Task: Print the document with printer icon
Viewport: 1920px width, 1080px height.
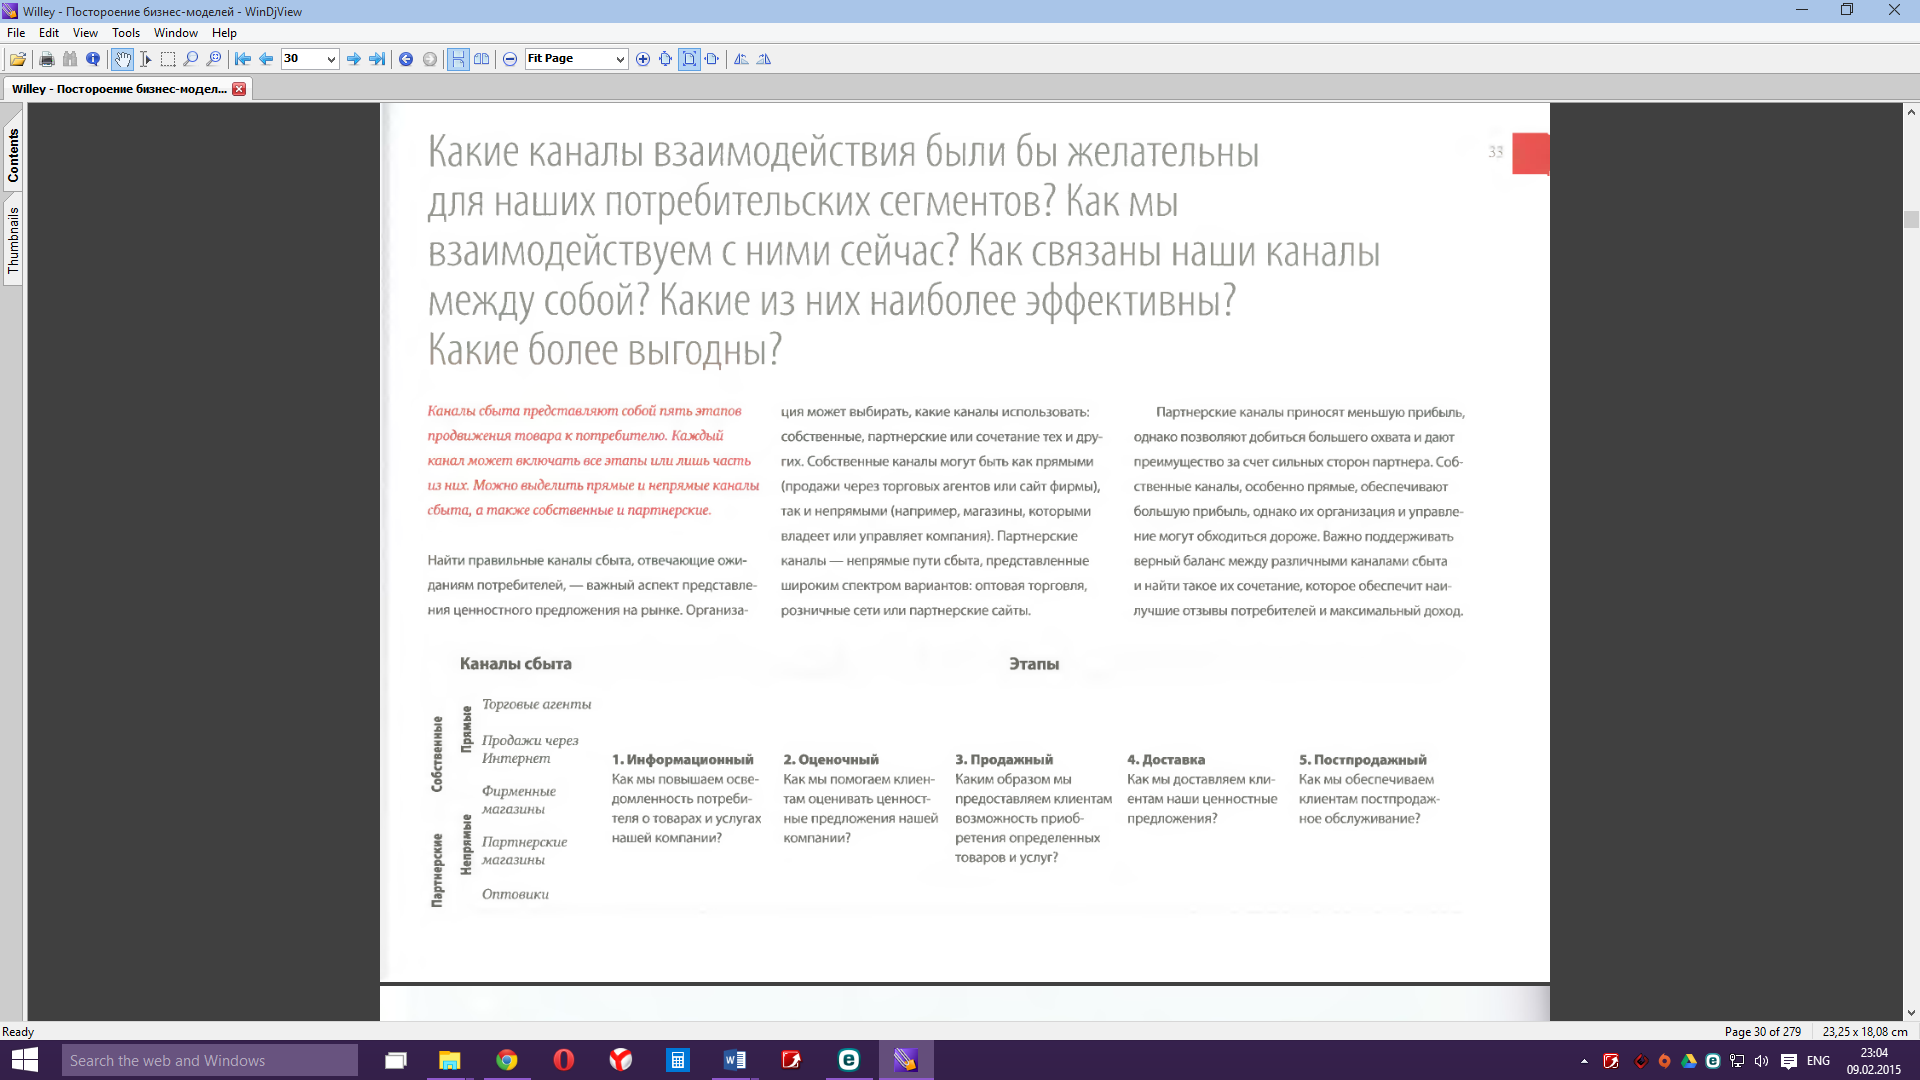Action: [46, 59]
